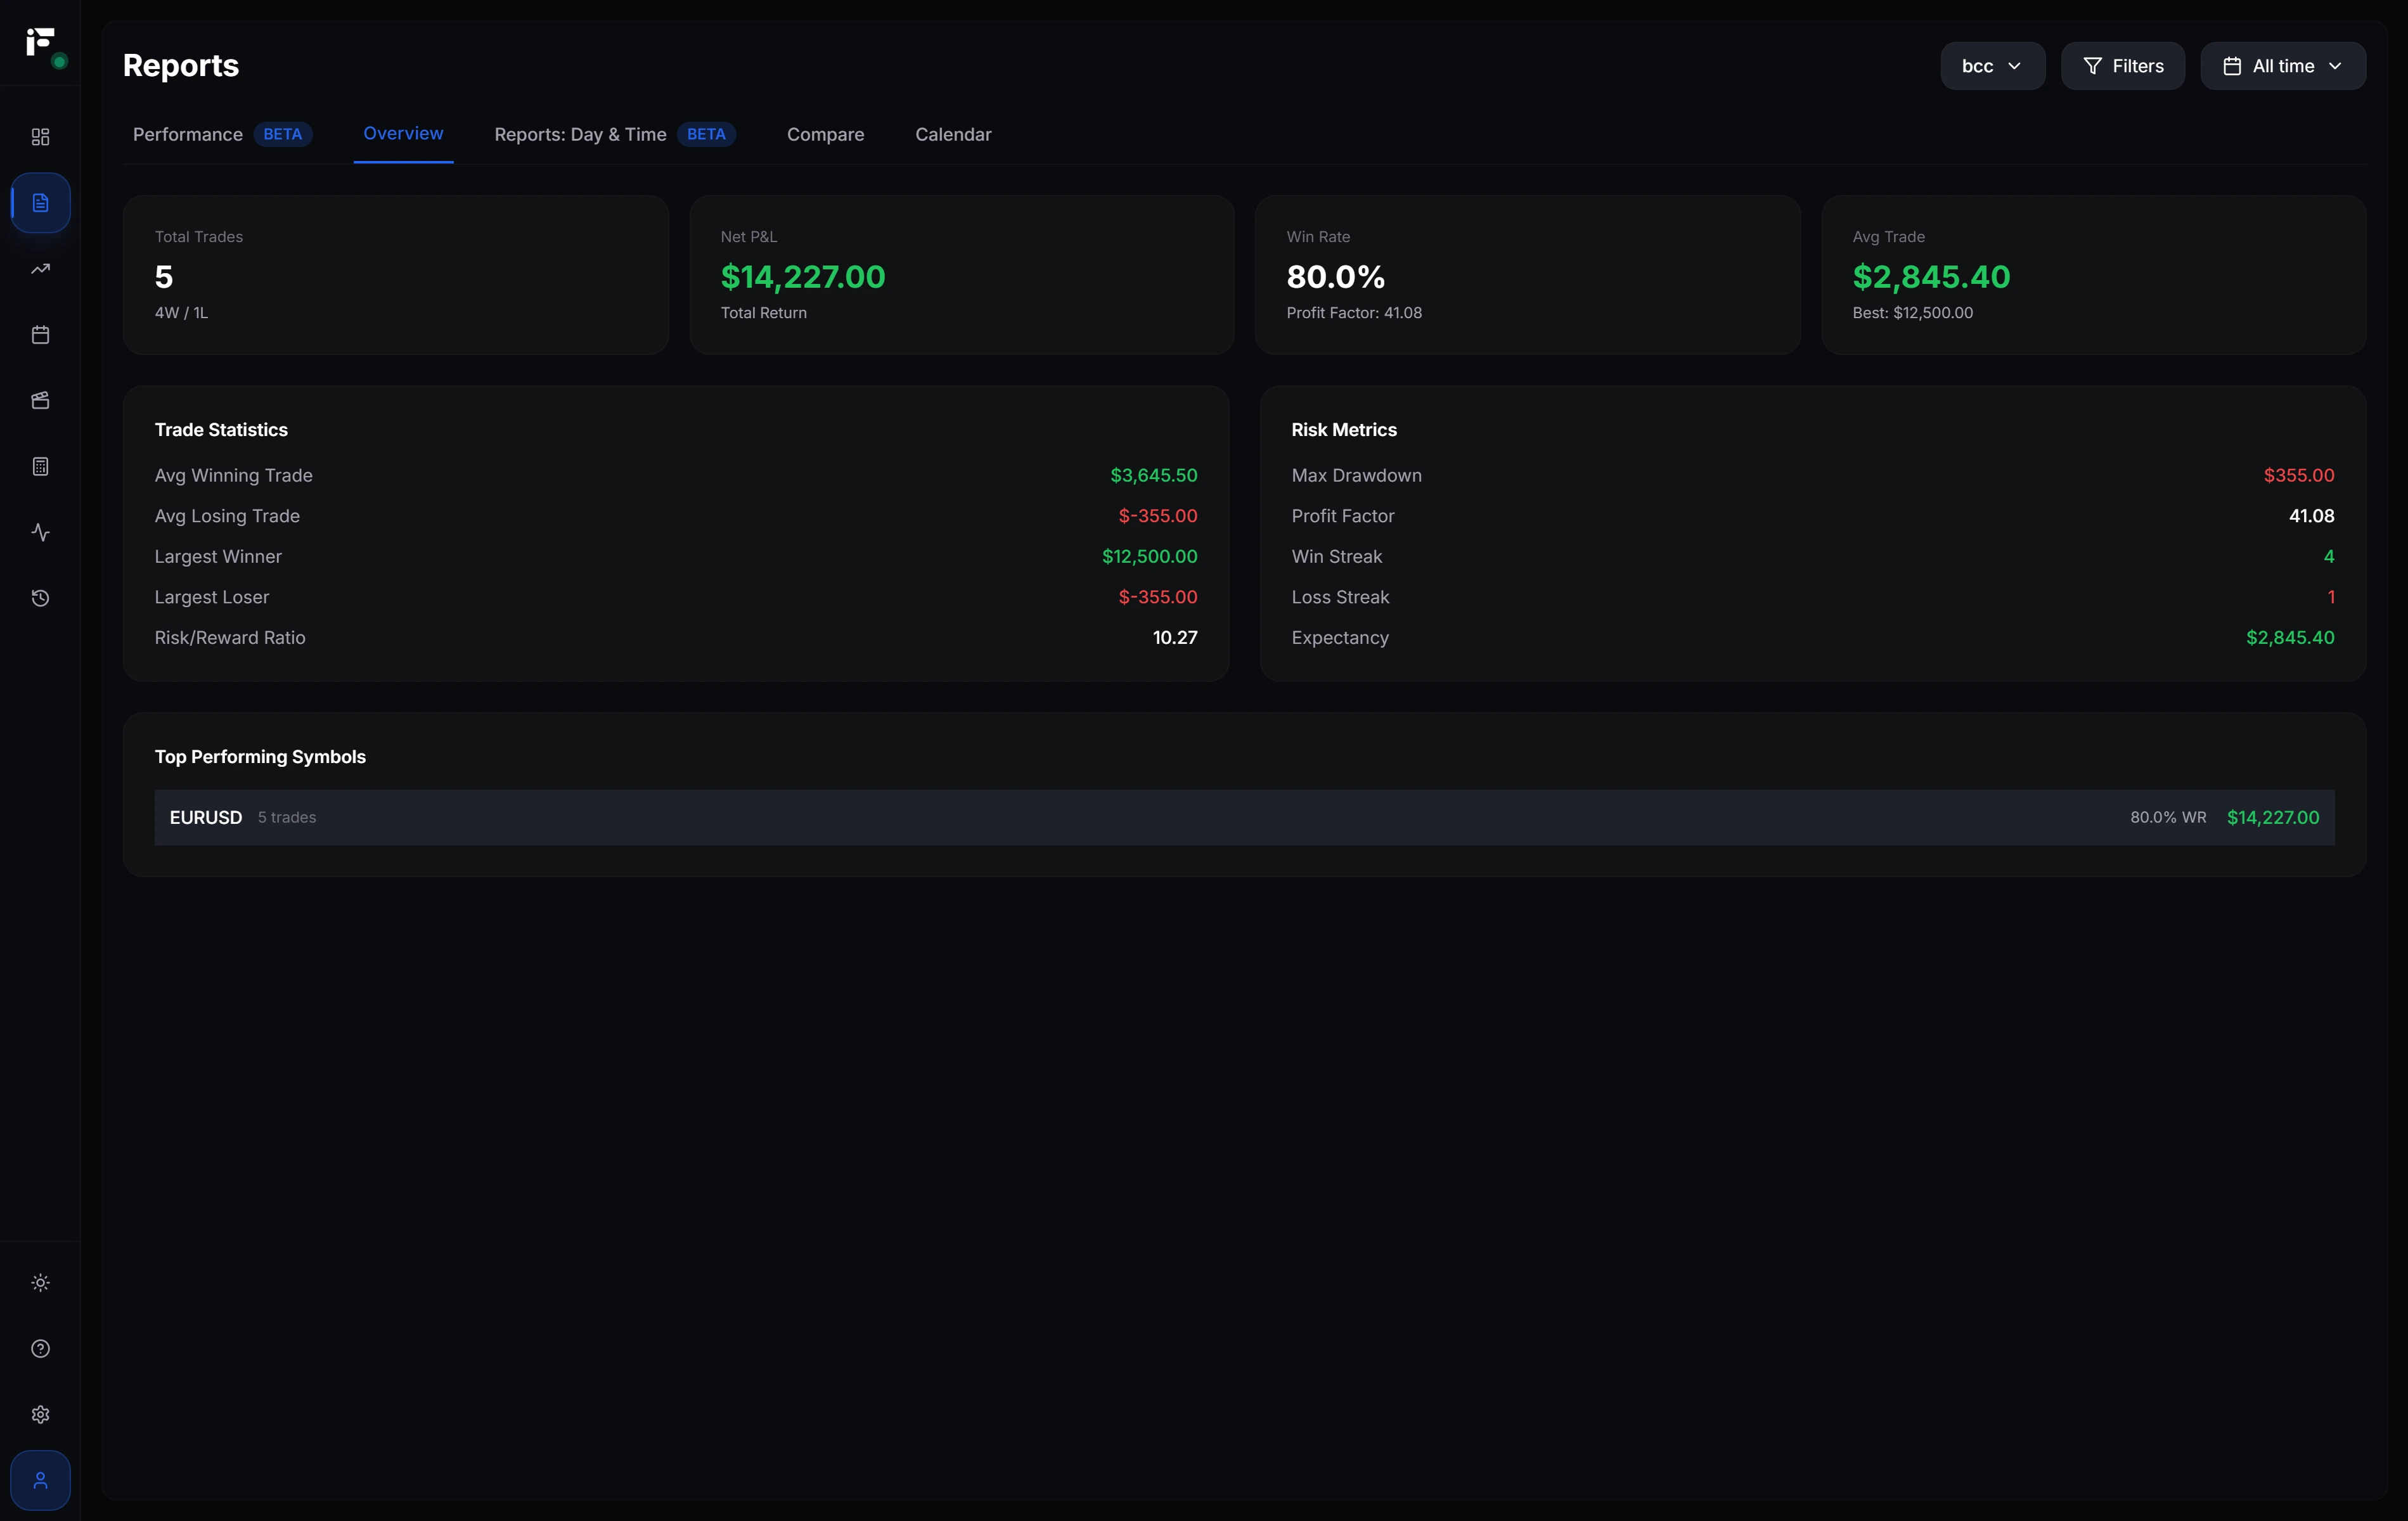Open the All time date range dropdown
Image resolution: width=2408 pixels, height=1521 pixels.
[x=2283, y=66]
